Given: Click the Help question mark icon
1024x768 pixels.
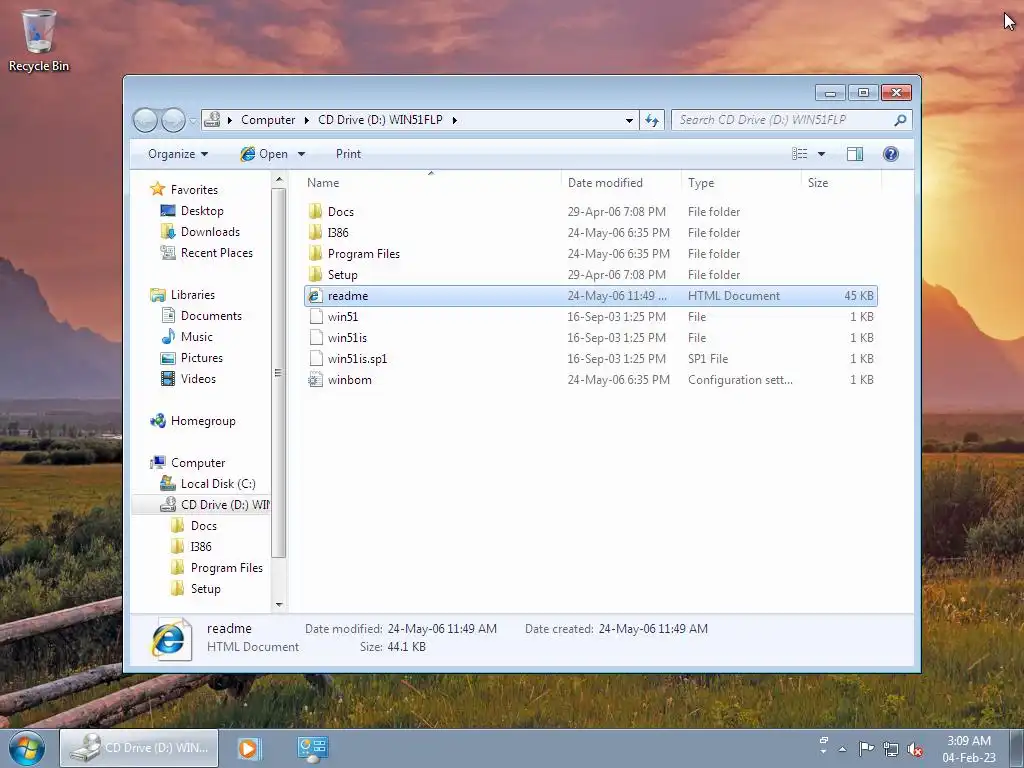Looking at the screenshot, I should 891,154.
